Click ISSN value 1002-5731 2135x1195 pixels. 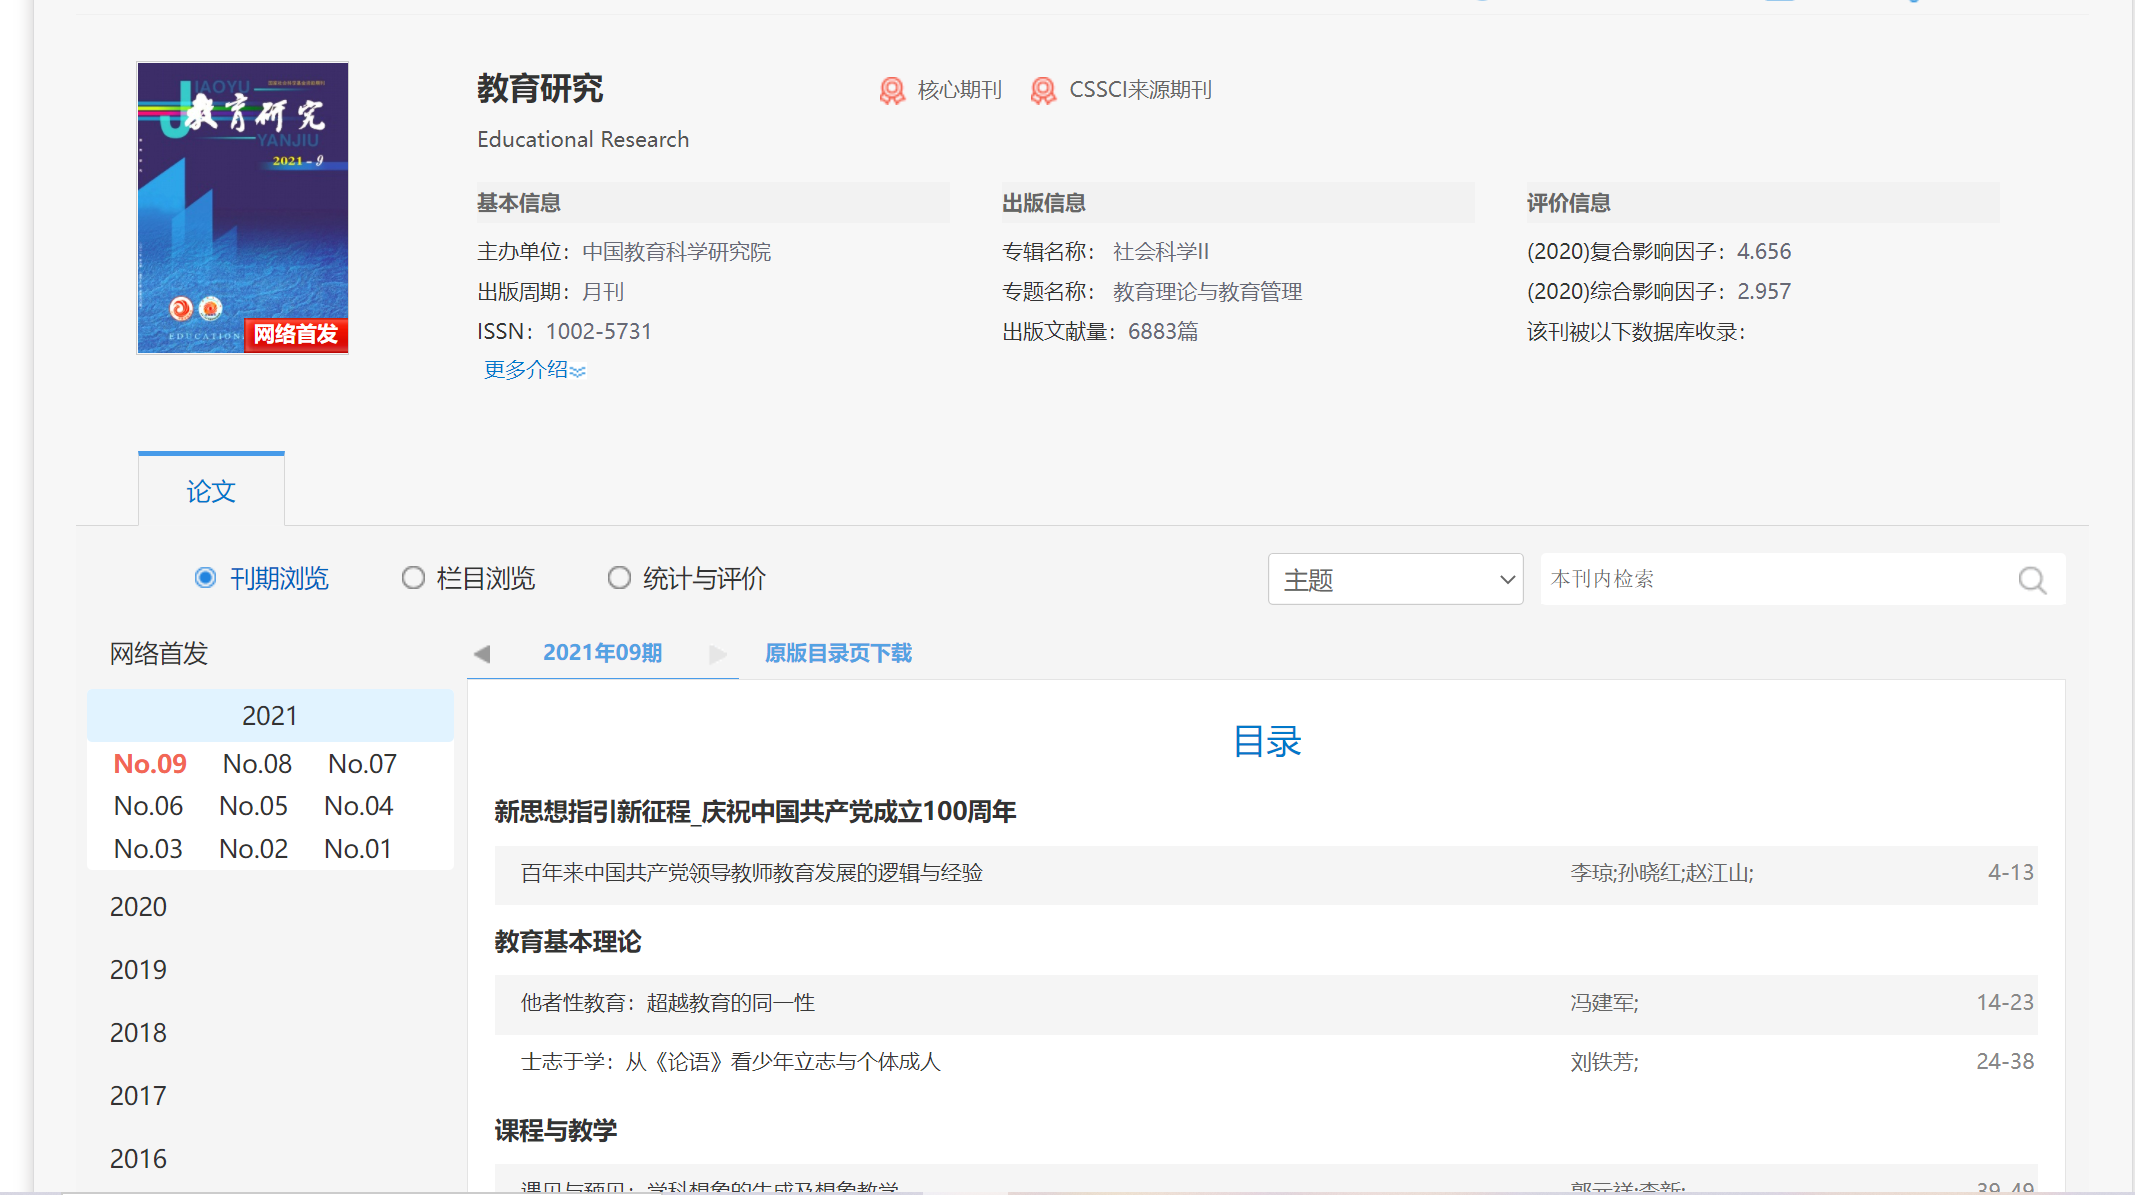pyautogui.click(x=598, y=332)
